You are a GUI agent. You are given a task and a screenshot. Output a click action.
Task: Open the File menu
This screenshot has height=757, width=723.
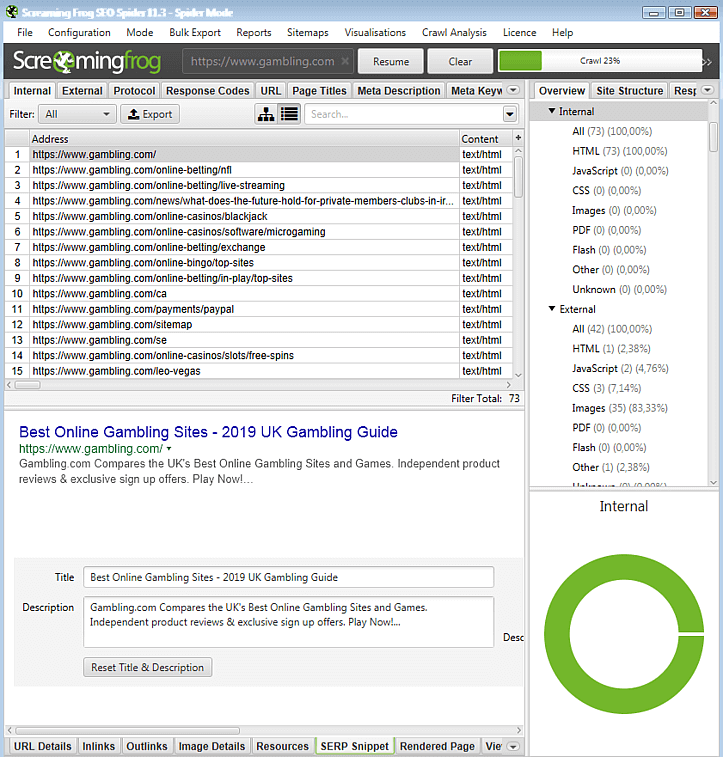click(25, 32)
